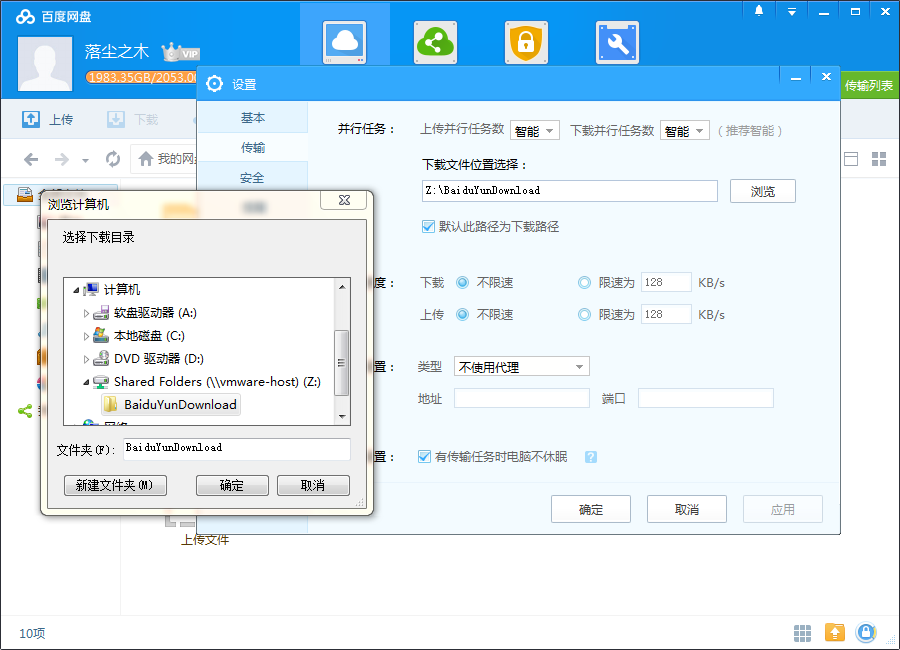The height and width of the screenshot is (650, 900).
Task: Click the proxy address (地址) field
Action: point(522,398)
